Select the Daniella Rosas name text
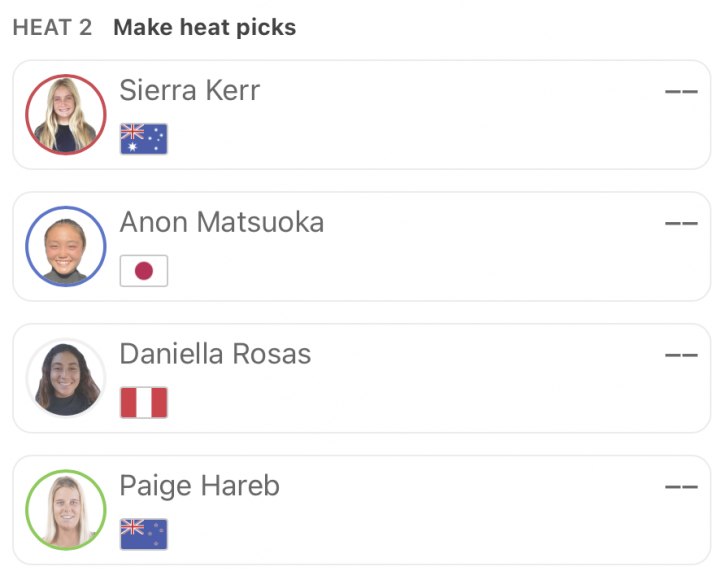Viewport: 722px width, 571px height. 215,354
